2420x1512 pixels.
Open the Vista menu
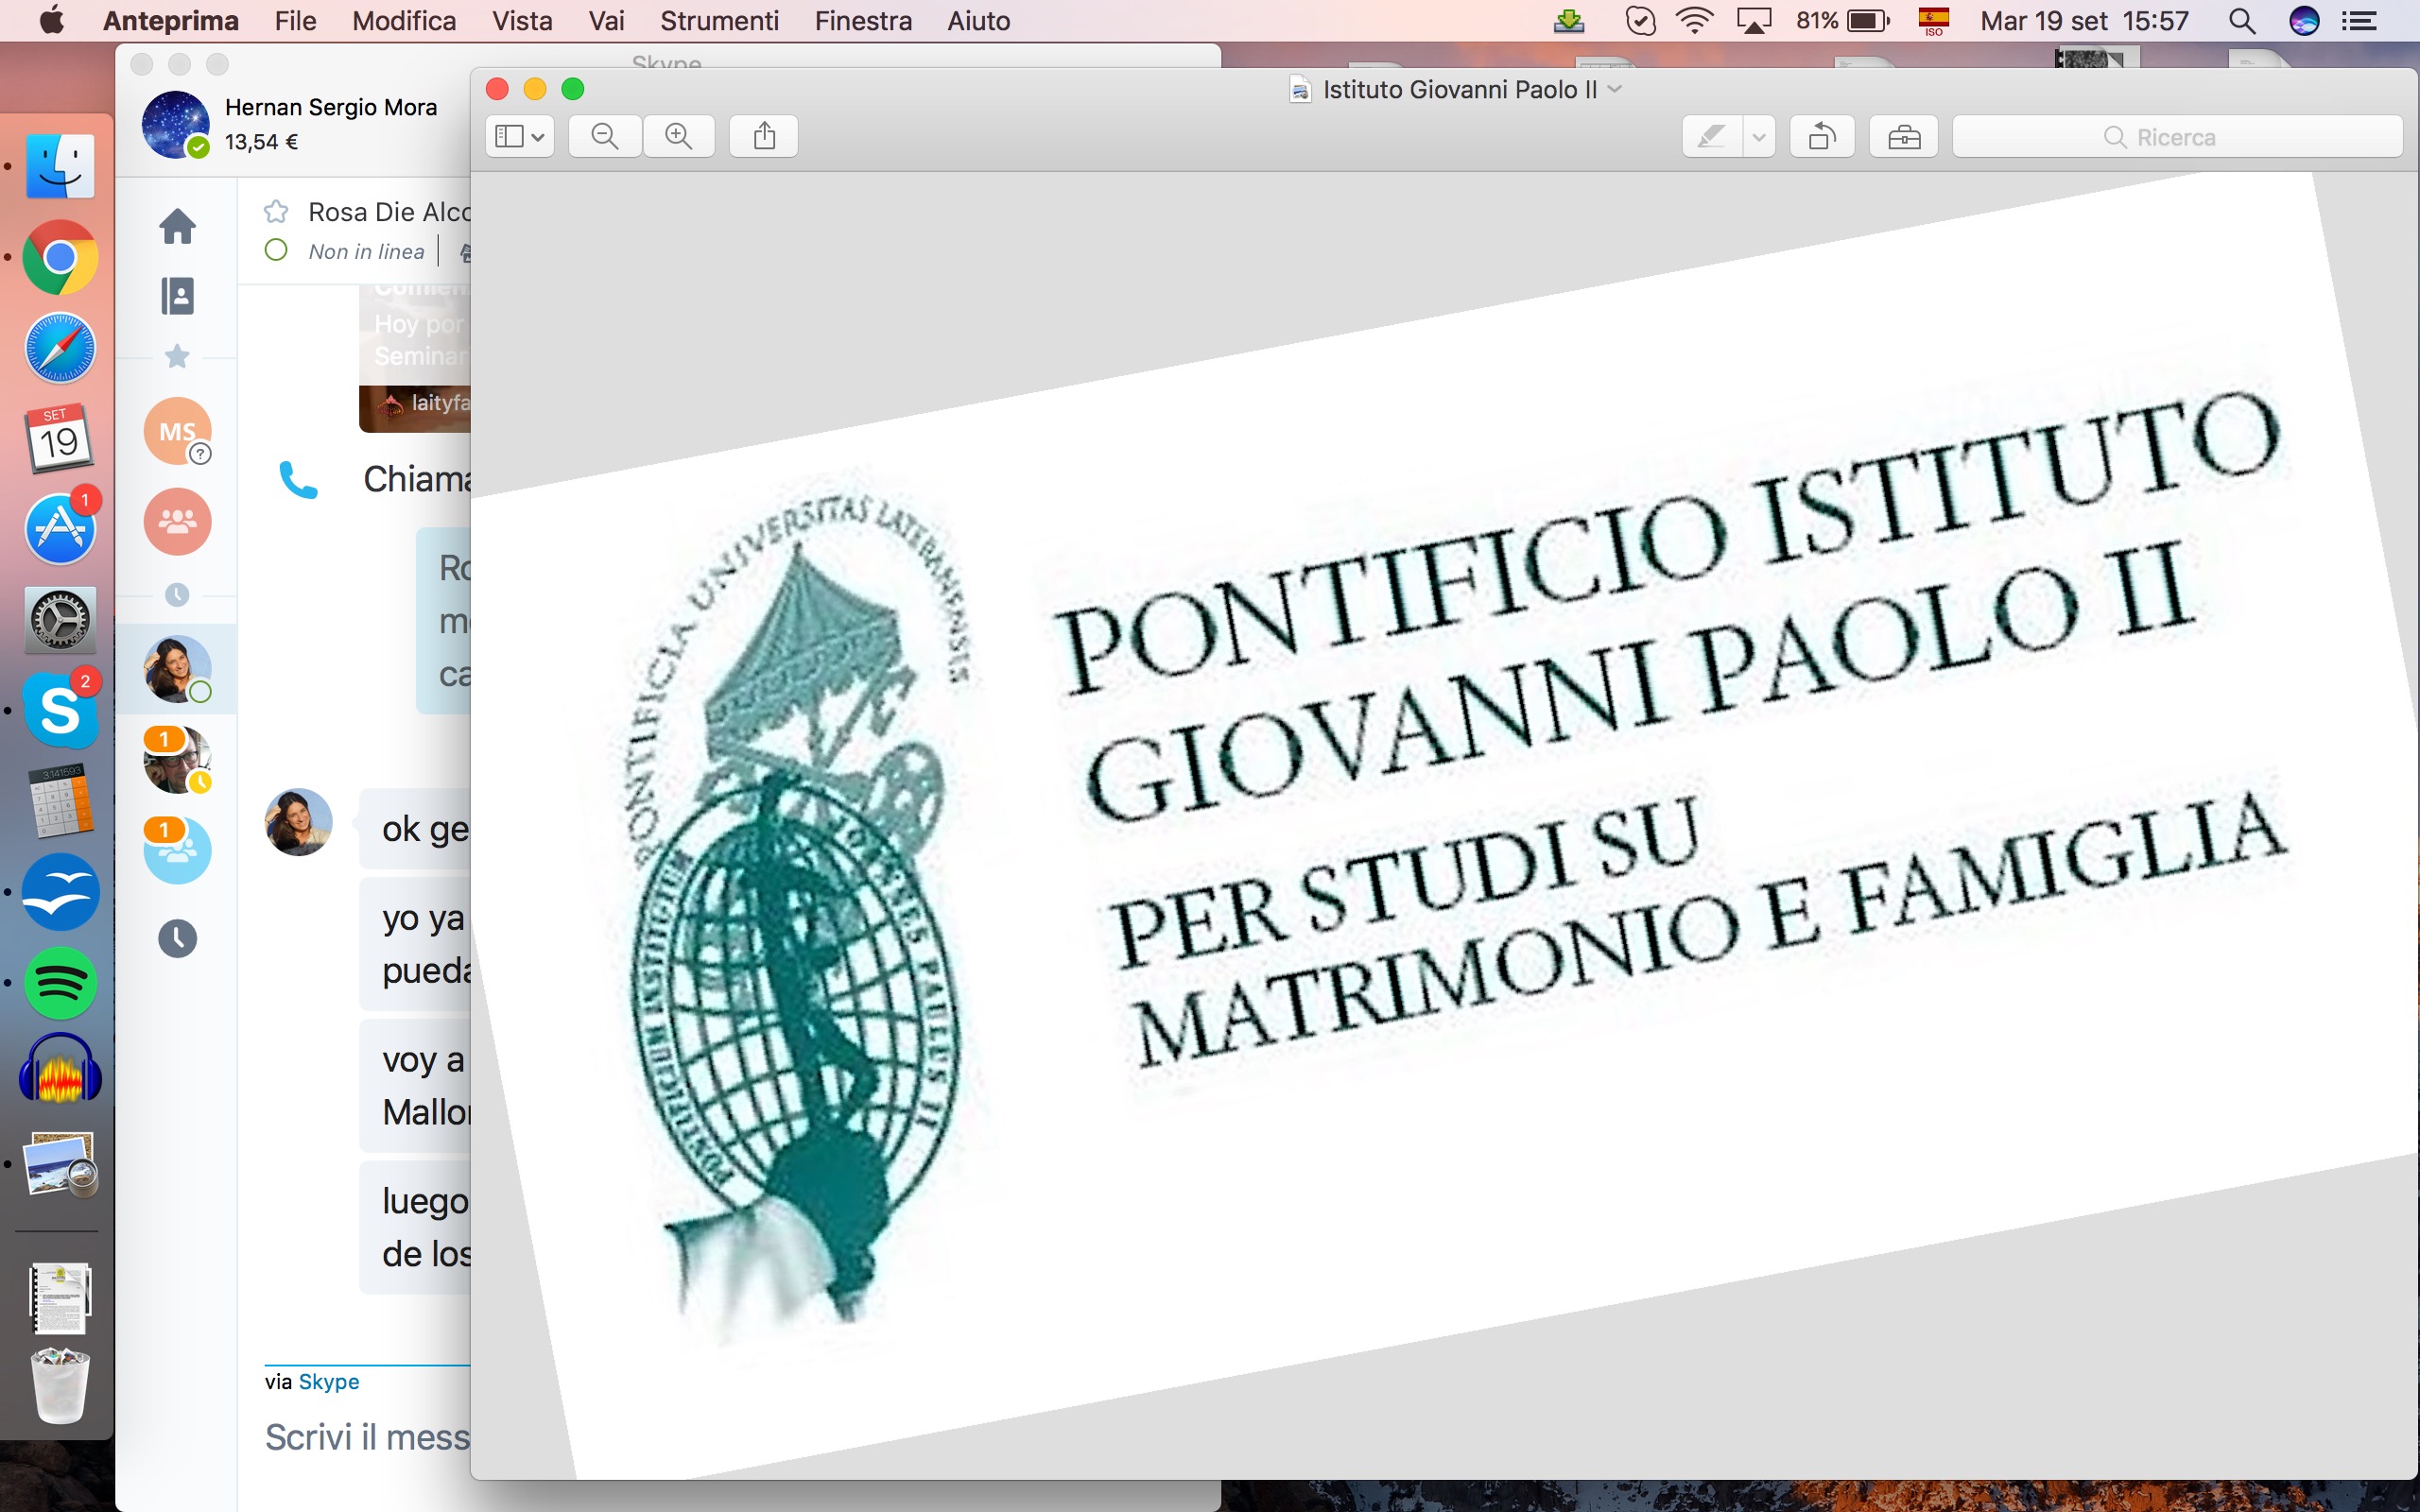click(521, 21)
